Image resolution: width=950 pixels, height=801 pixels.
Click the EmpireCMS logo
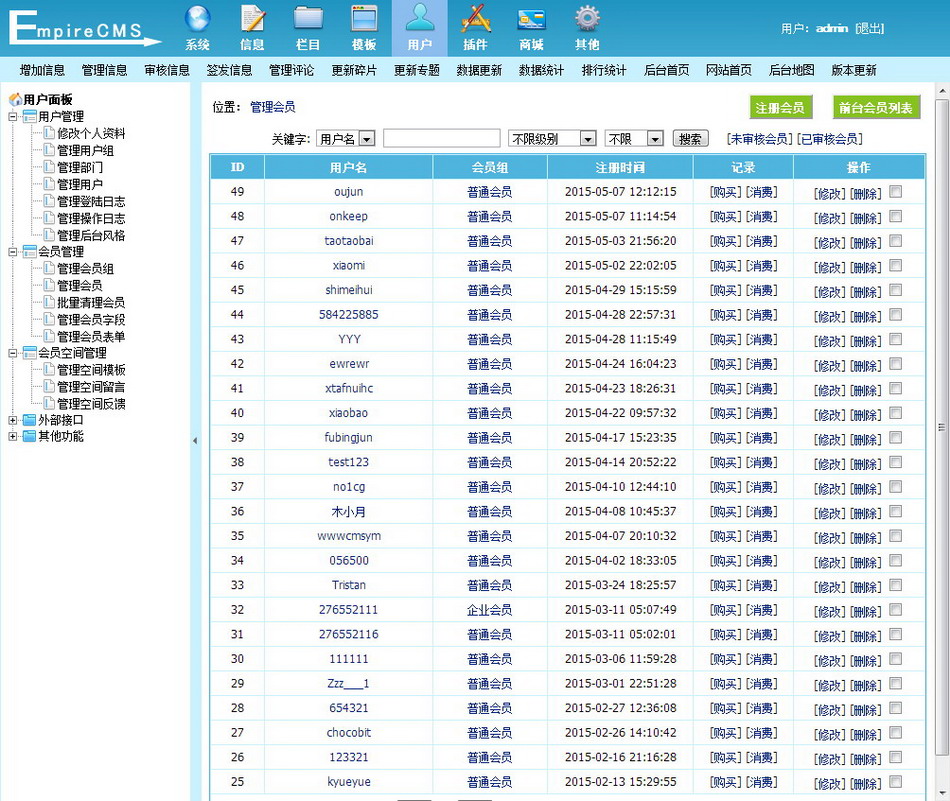coord(84,28)
